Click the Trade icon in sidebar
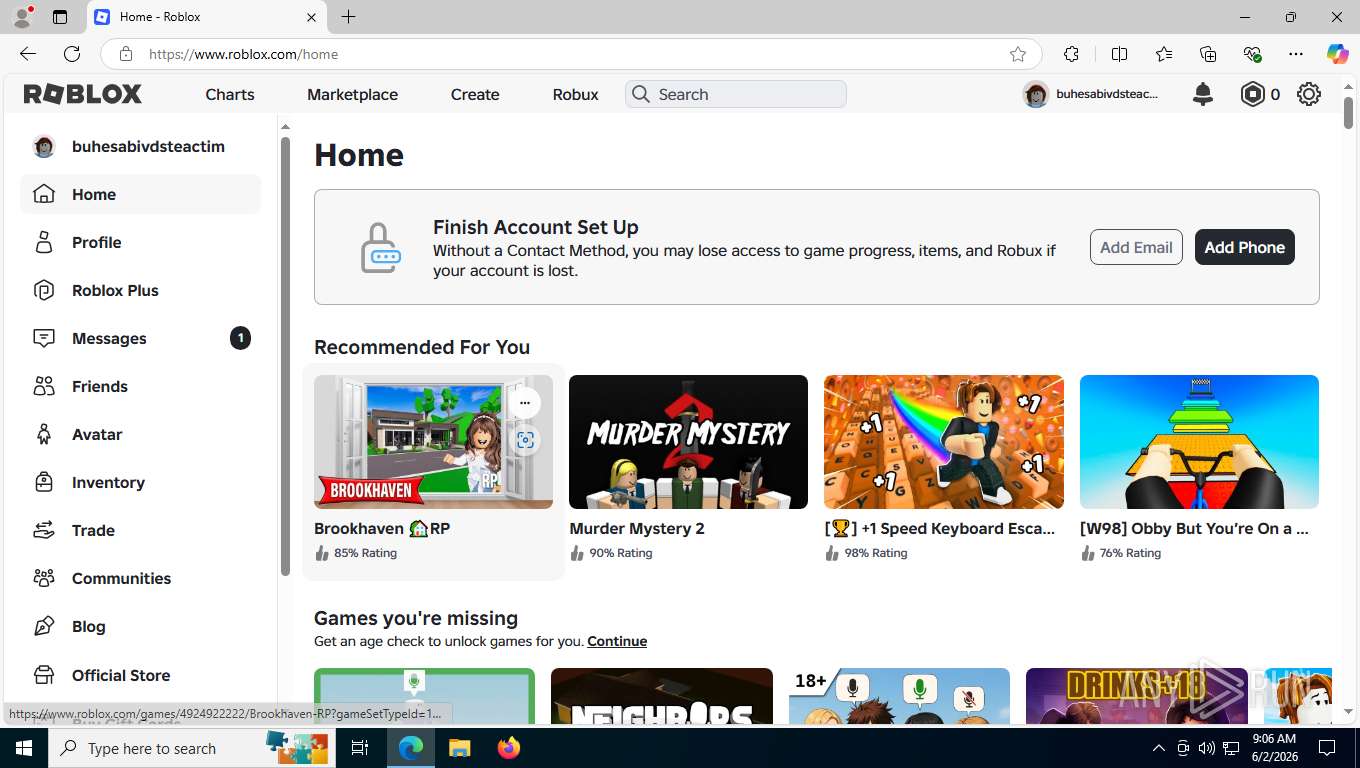The width and height of the screenshot is (1360, 768). click(44, 530)
